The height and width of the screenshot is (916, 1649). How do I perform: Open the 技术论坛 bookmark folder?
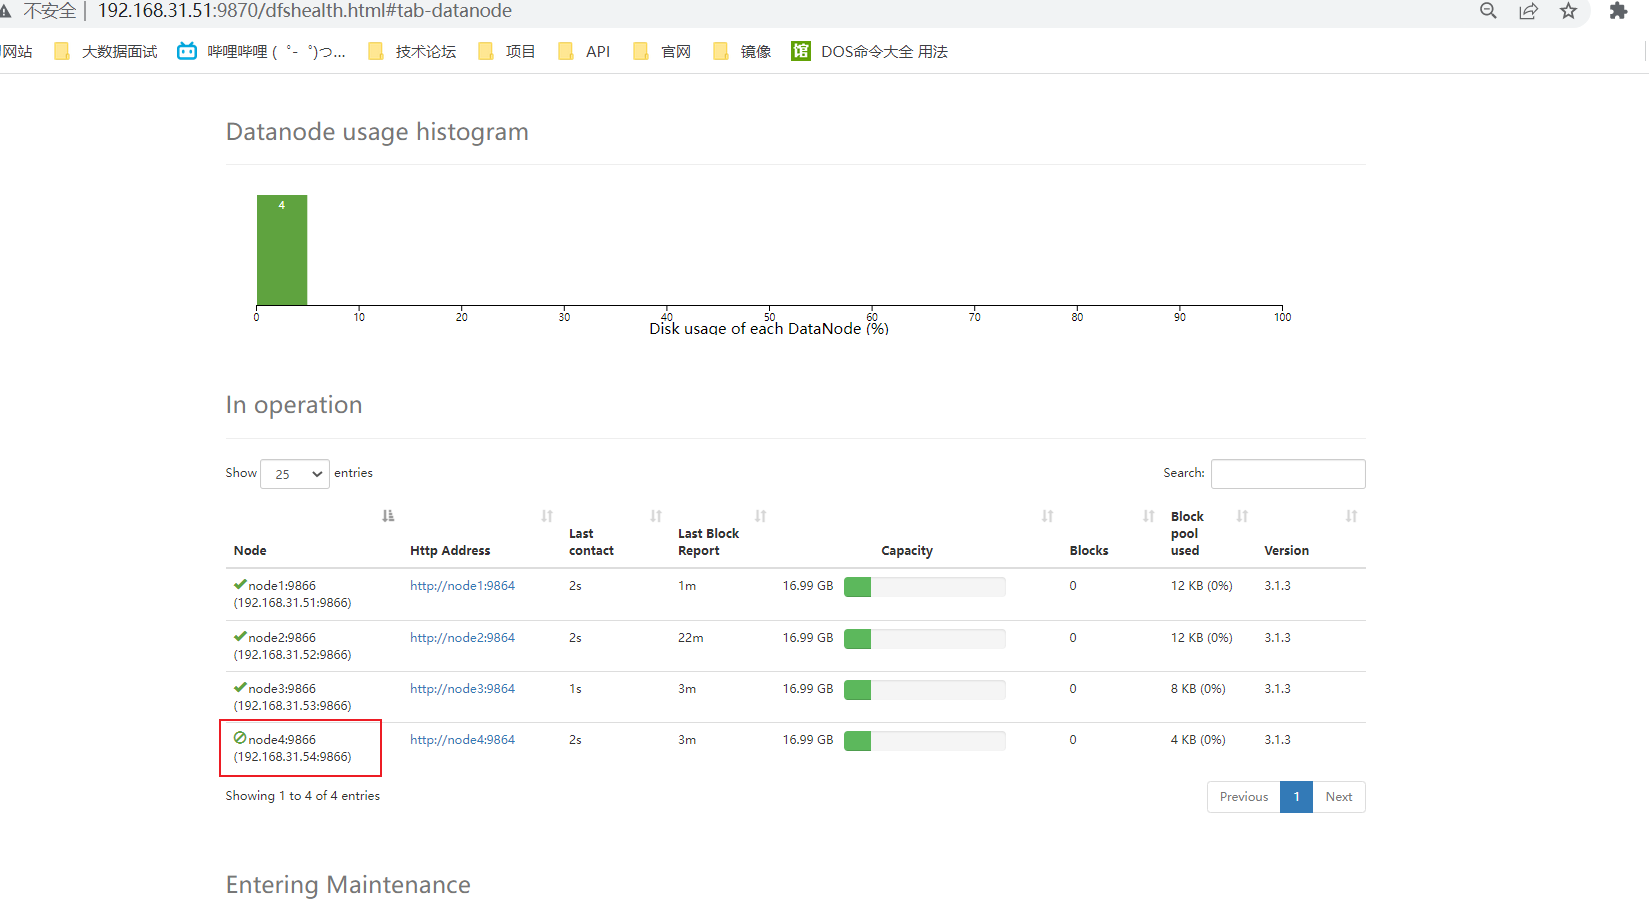coord(412,52)
